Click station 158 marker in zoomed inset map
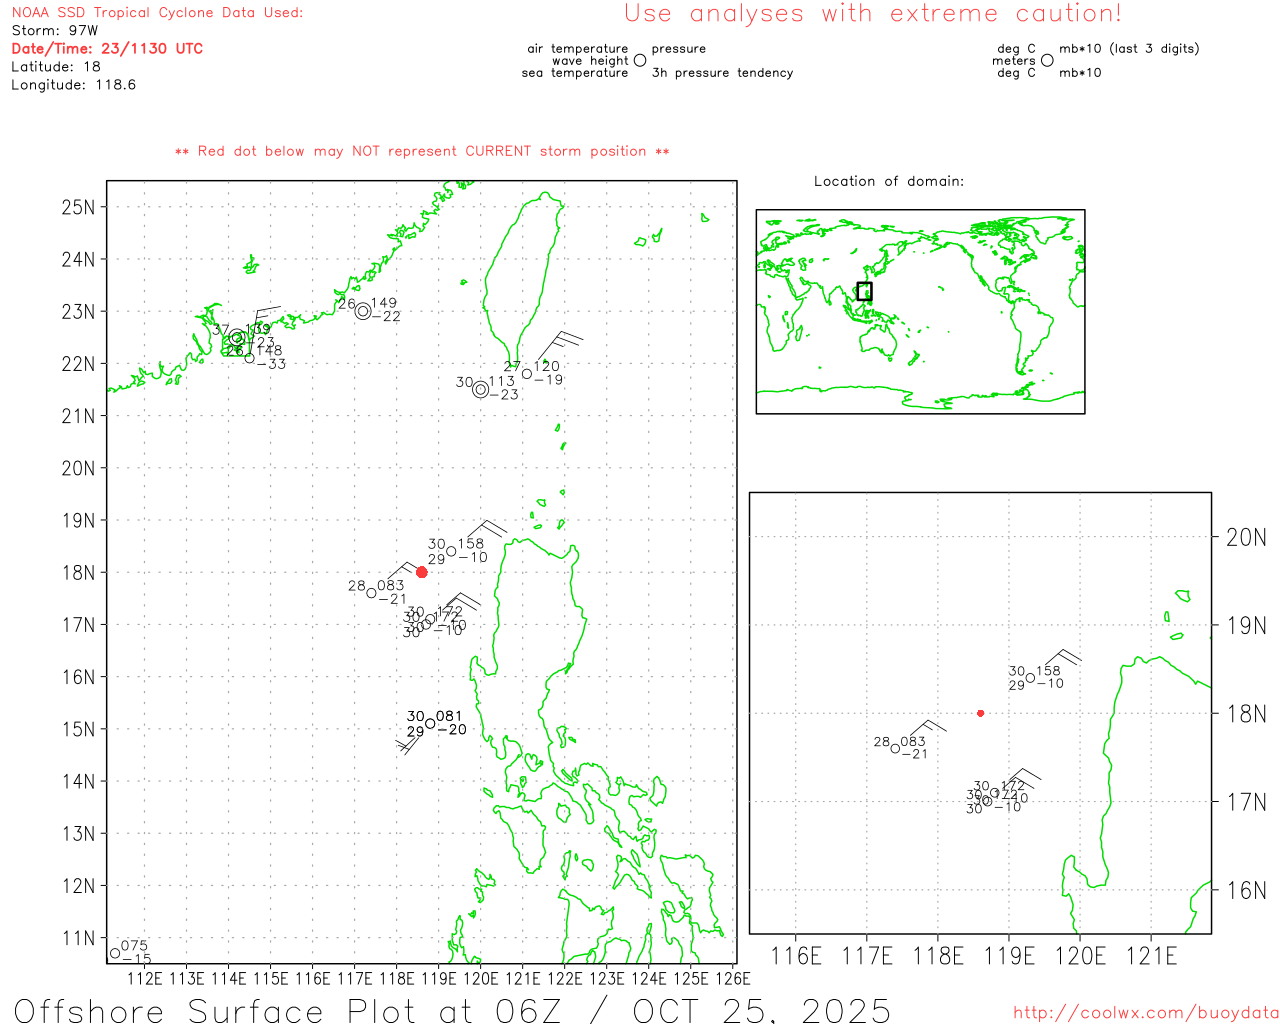The width and height of the screenshot is (1280, 1024). pyautogui.click(x=1030, y=678)
